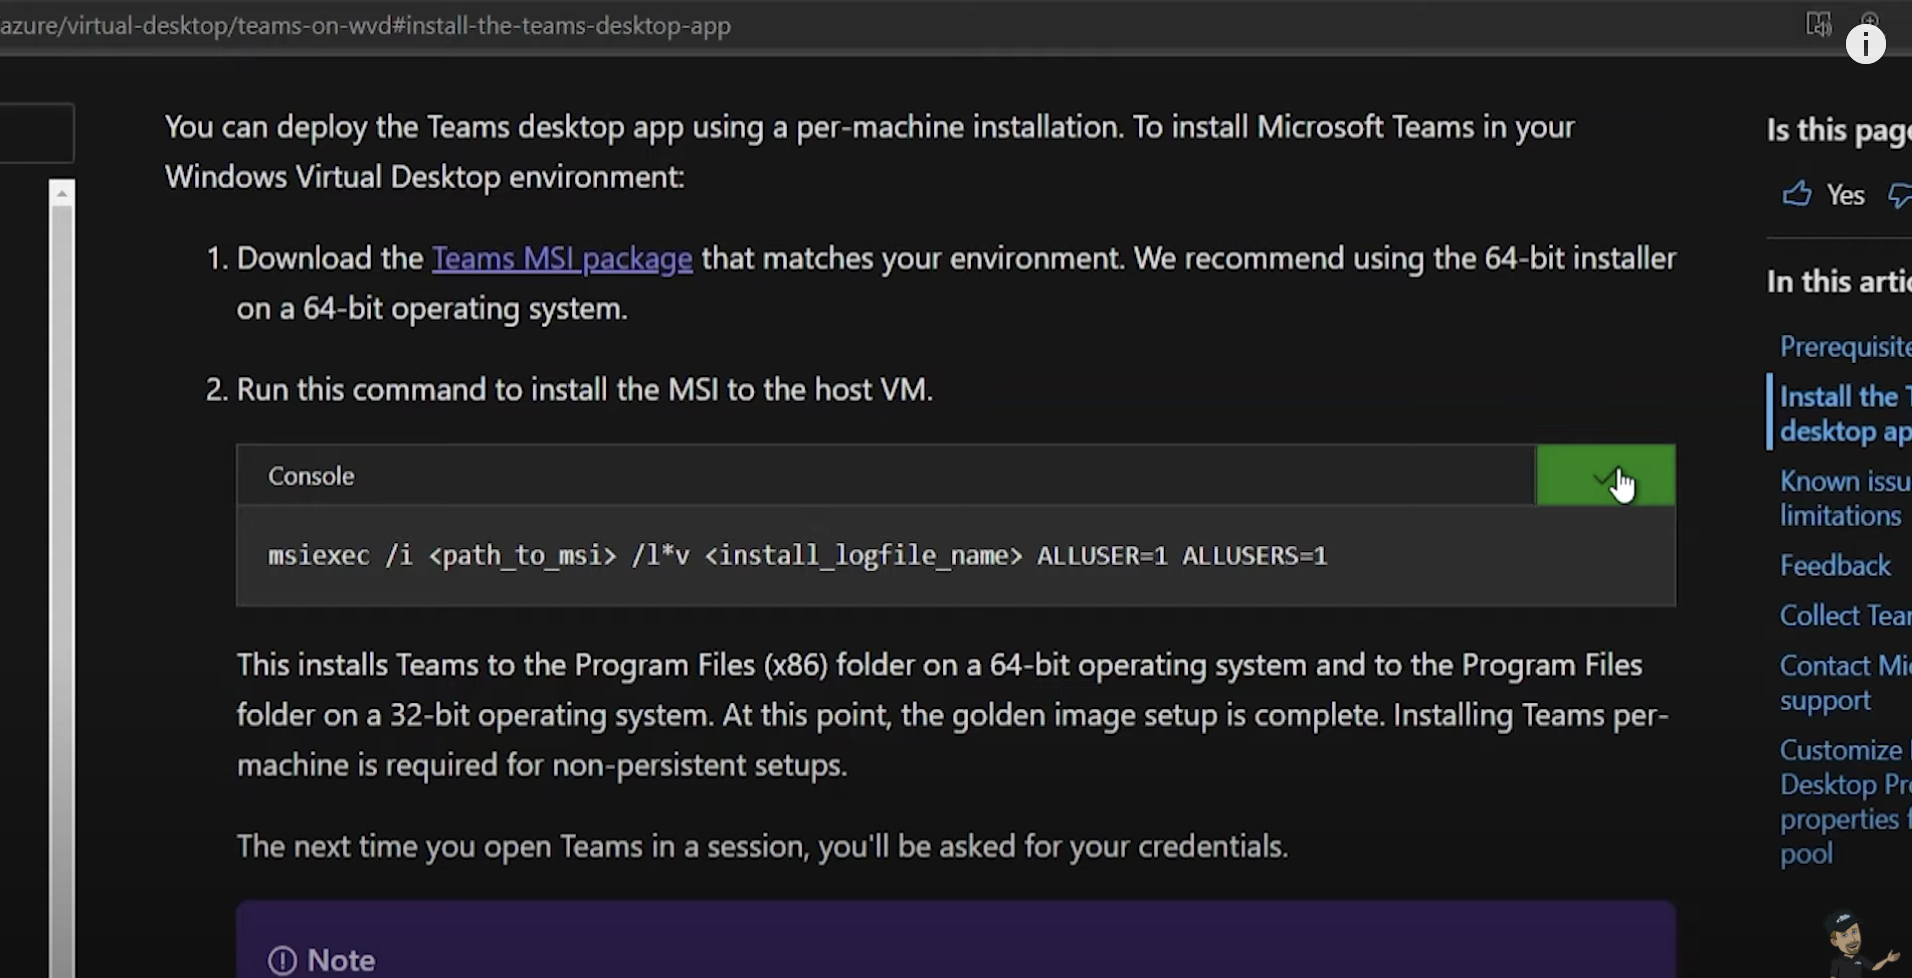1912x978 pixels.
Task: Navigate to Collect Teams logs section
Action: click(x=1843, y=616)
